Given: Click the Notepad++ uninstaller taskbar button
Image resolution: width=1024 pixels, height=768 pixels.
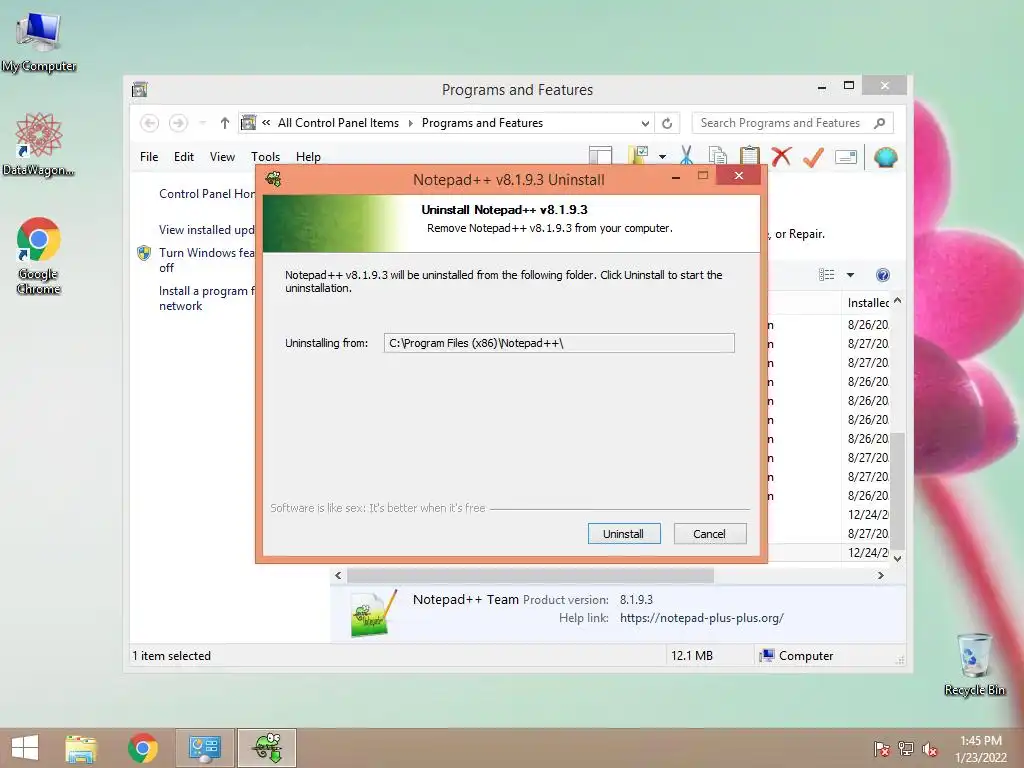Looking at the screenshot, I should click(267, 748).
